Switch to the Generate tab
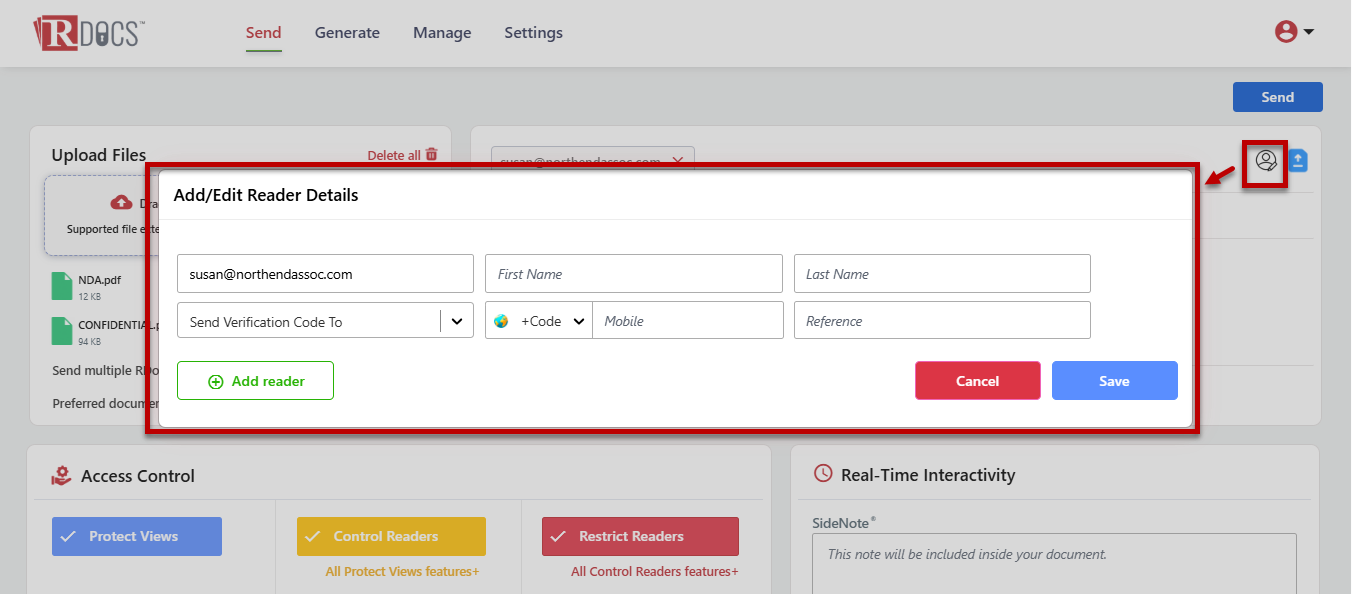1352x594 pixels. coord(347,33)
